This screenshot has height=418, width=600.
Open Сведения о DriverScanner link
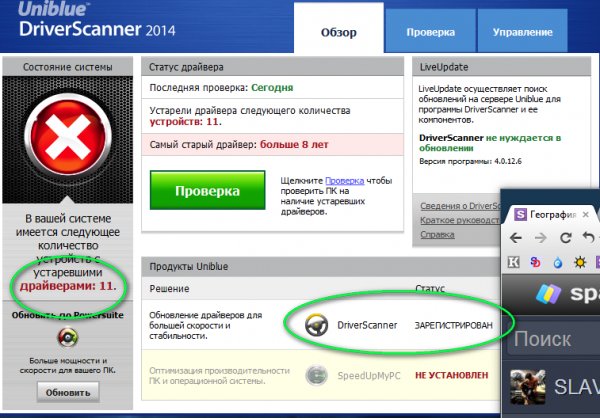[460, 206]
